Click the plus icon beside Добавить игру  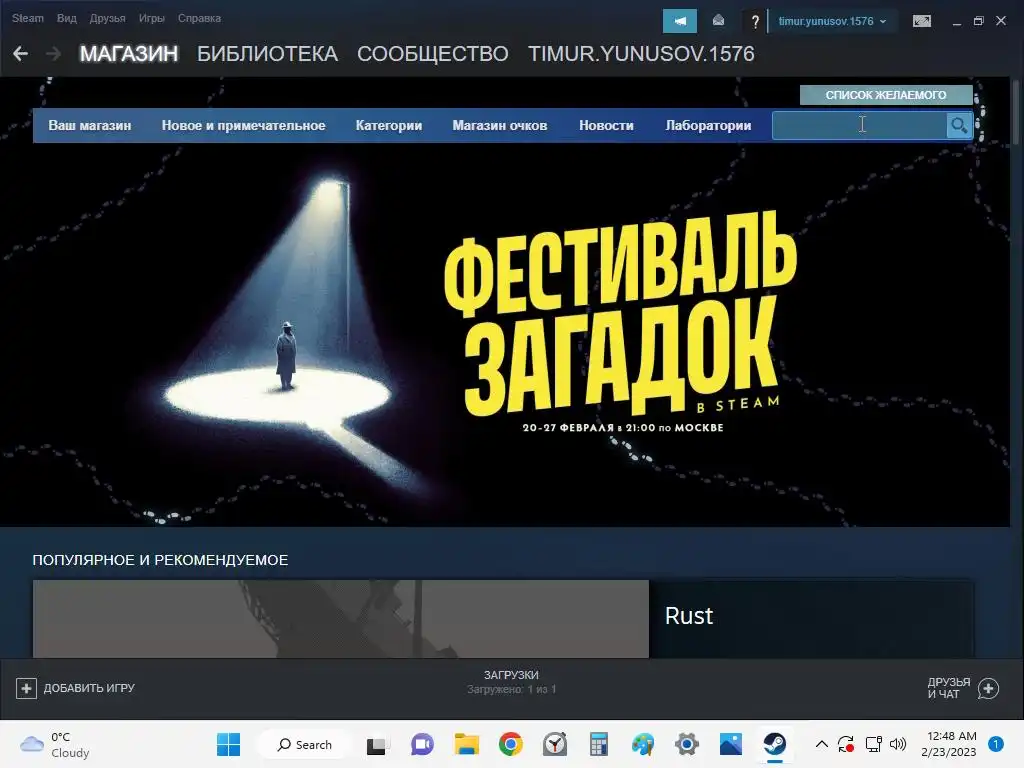(x=26, y=688)
